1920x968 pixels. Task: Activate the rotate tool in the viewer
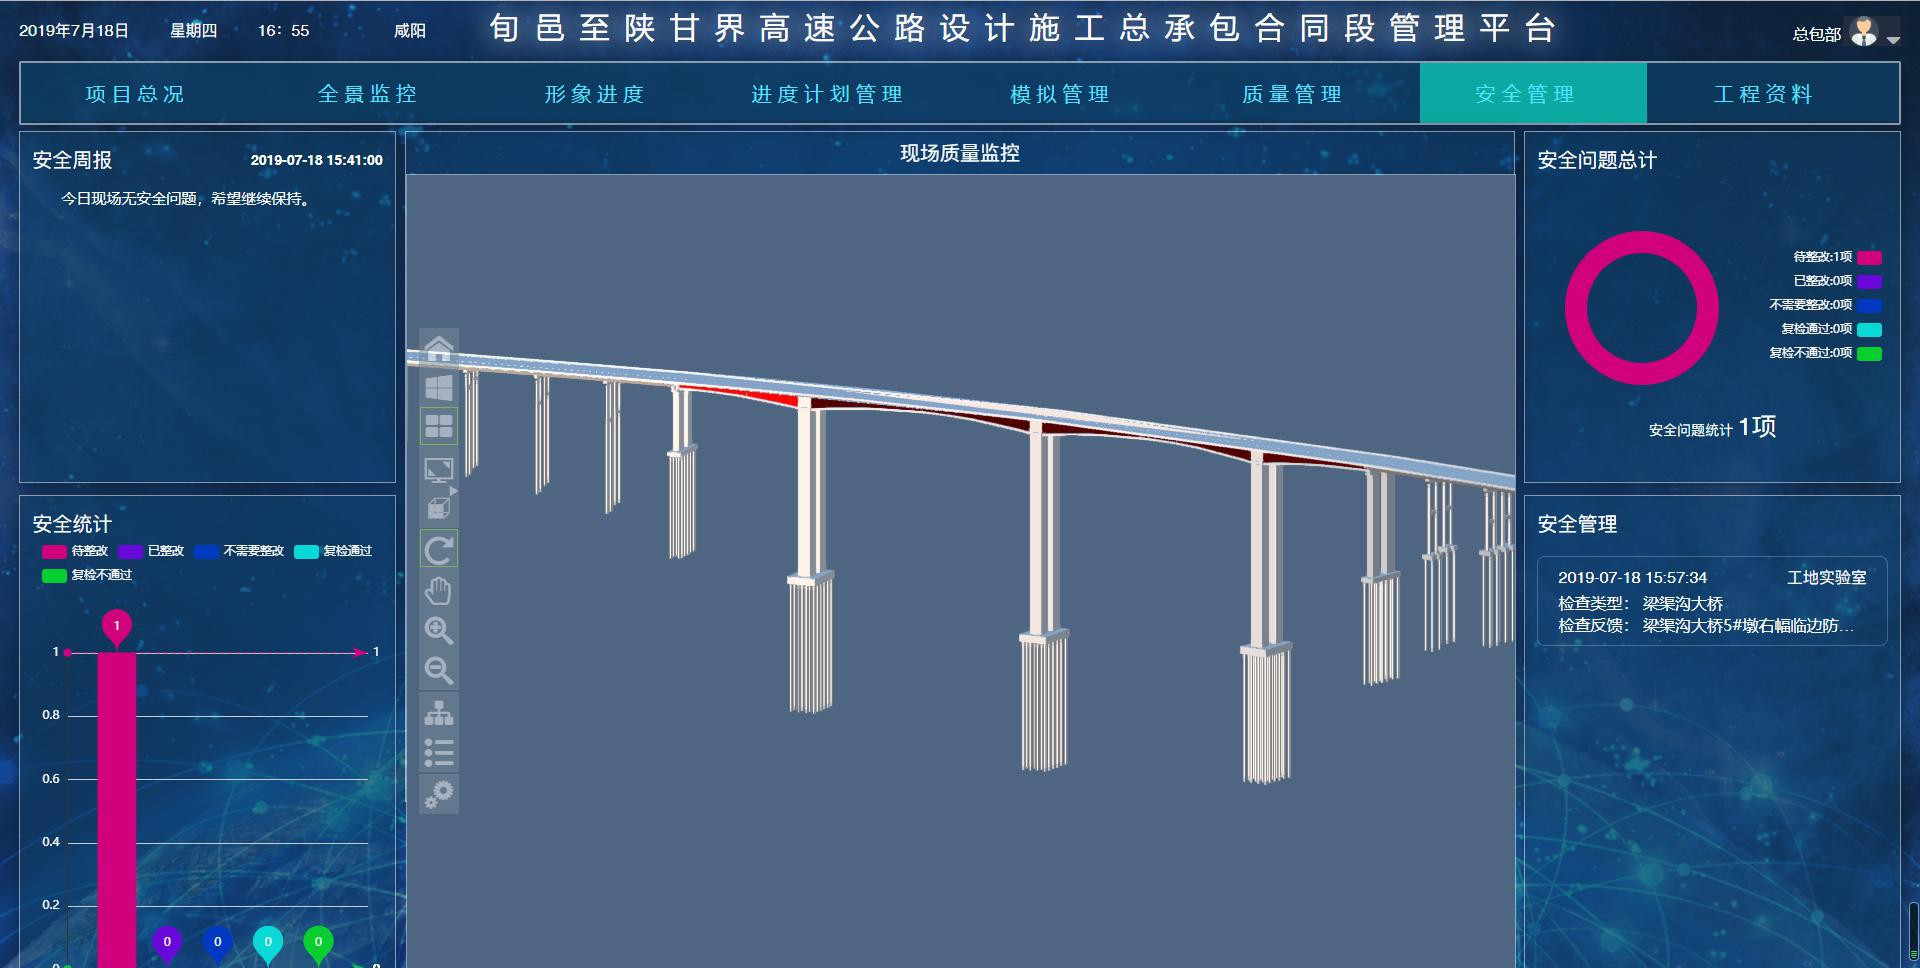pyautogui.click(x=438, y=550)
